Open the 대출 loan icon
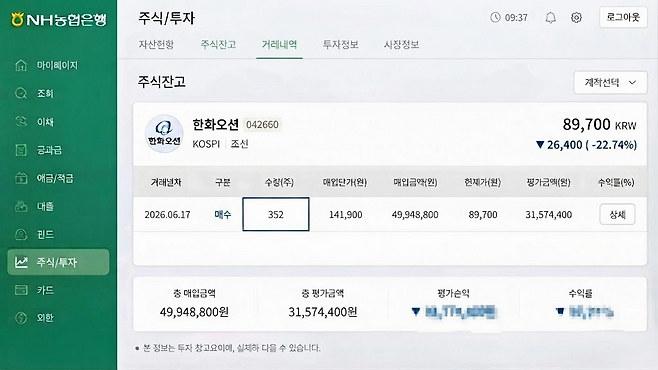This screenshot has height=370, width=658. tap(21, 206)
